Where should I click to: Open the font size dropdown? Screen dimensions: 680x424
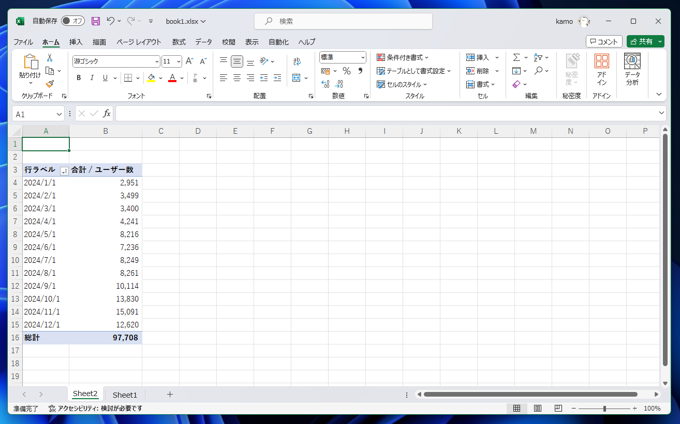179,62
